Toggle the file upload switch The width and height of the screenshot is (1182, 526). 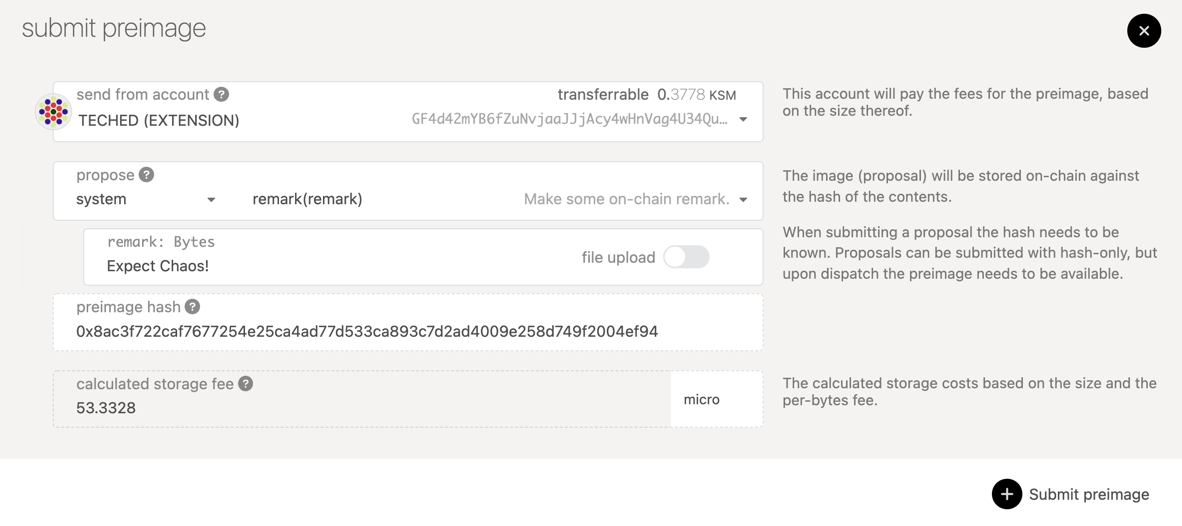[x=686, y=257]
